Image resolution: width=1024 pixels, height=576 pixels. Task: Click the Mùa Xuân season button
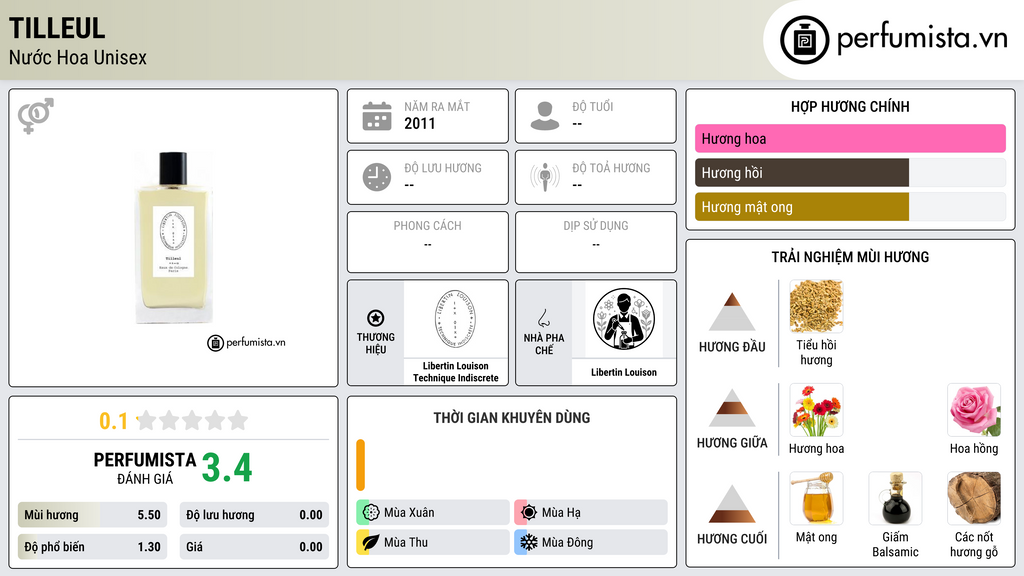[x=433, y=513]
